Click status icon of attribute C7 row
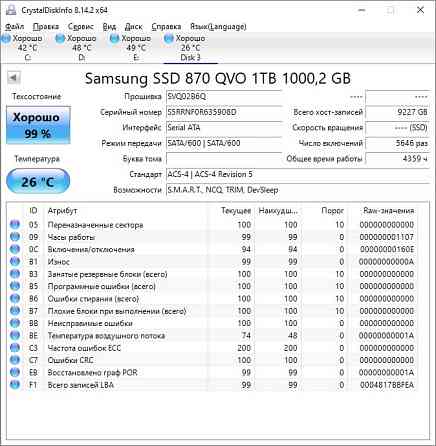The height and width of the screenshot is (446, 436). click(15, 360)
